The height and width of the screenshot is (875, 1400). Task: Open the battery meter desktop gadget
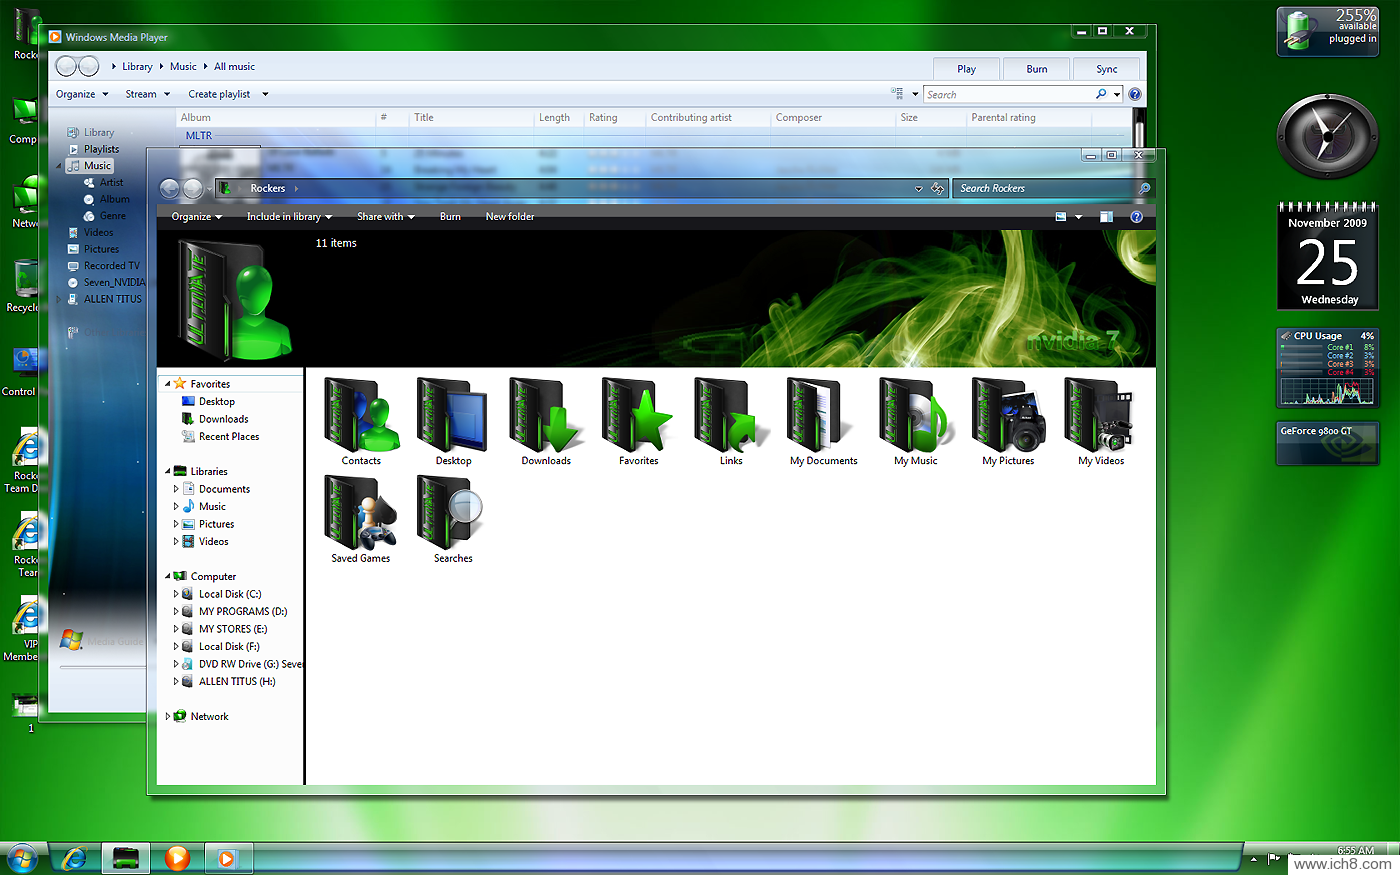coord(1327,31)
